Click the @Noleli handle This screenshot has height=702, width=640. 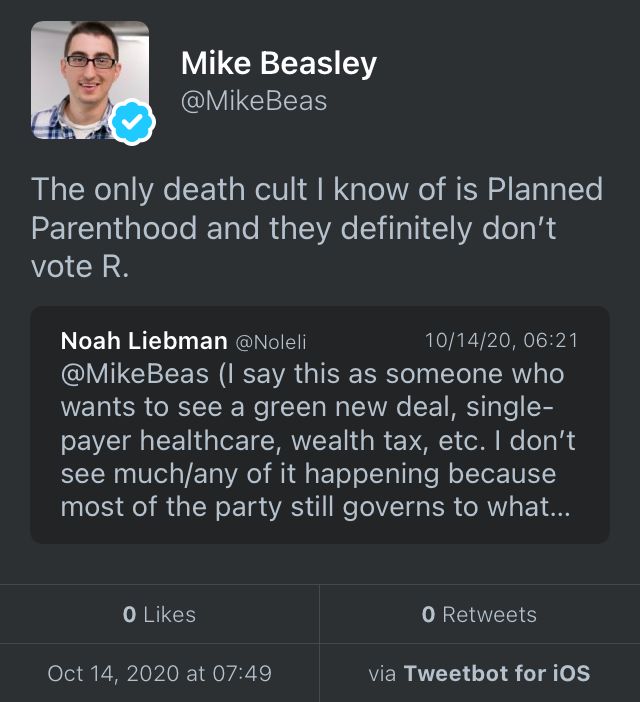(271, 342)
